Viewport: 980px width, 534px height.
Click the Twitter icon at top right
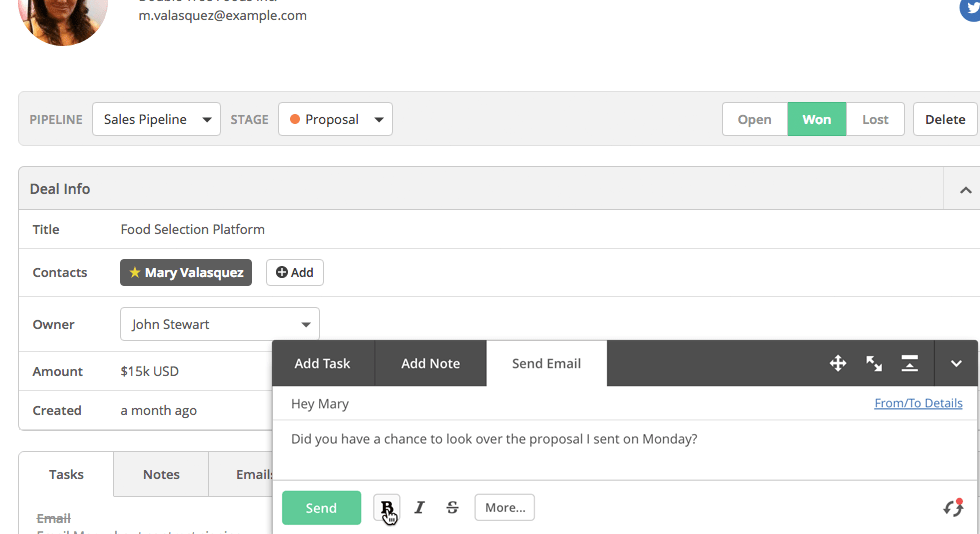pos(971,9)
